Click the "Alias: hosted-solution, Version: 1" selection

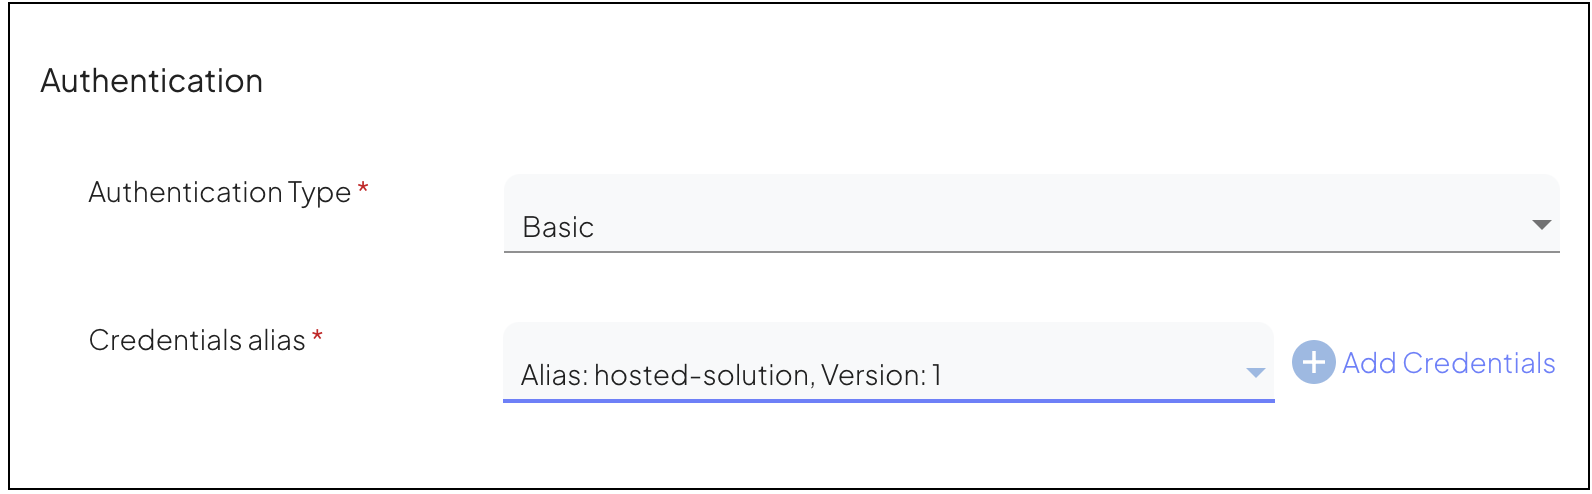click(731, 376)
